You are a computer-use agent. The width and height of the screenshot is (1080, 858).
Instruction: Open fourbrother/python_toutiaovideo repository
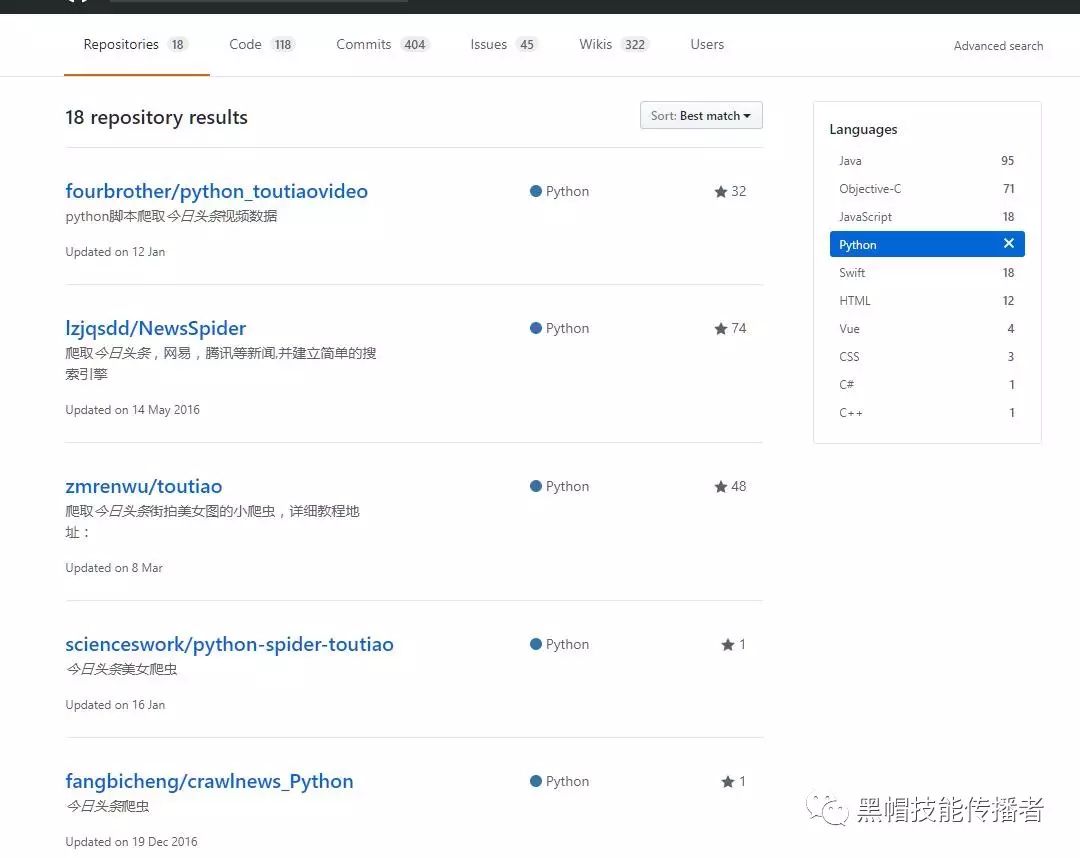[x=216, y=191]
